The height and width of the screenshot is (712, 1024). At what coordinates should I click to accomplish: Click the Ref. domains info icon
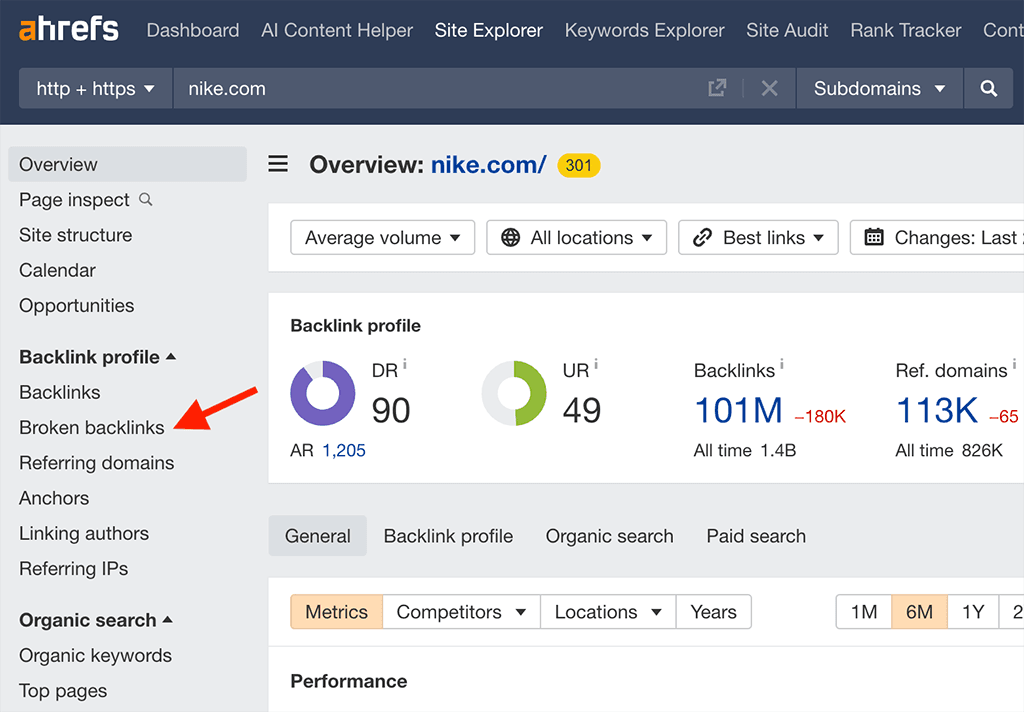coord(1014,363)
